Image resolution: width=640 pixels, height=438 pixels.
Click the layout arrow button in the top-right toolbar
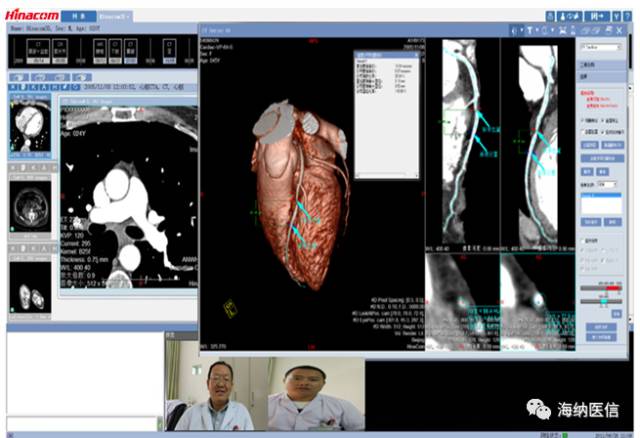[597, 16]
